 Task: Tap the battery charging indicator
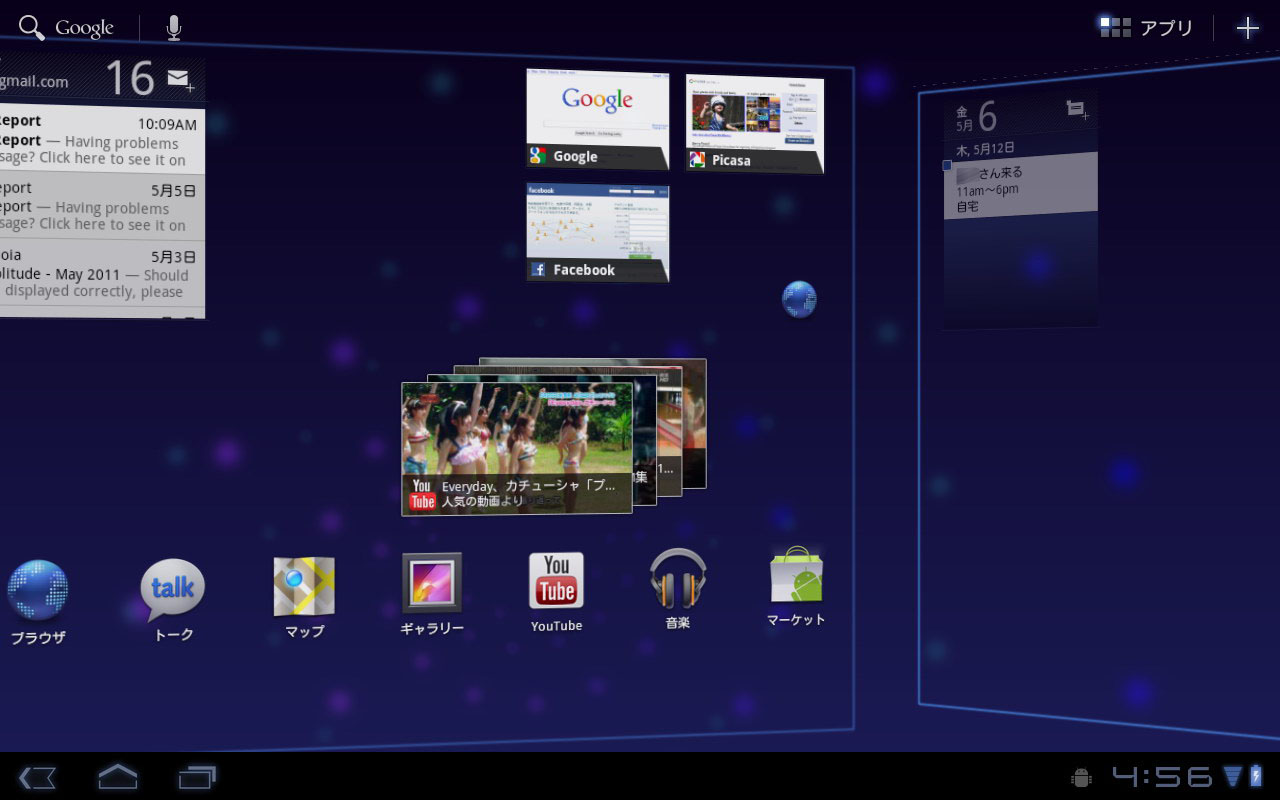[1256, 776]
